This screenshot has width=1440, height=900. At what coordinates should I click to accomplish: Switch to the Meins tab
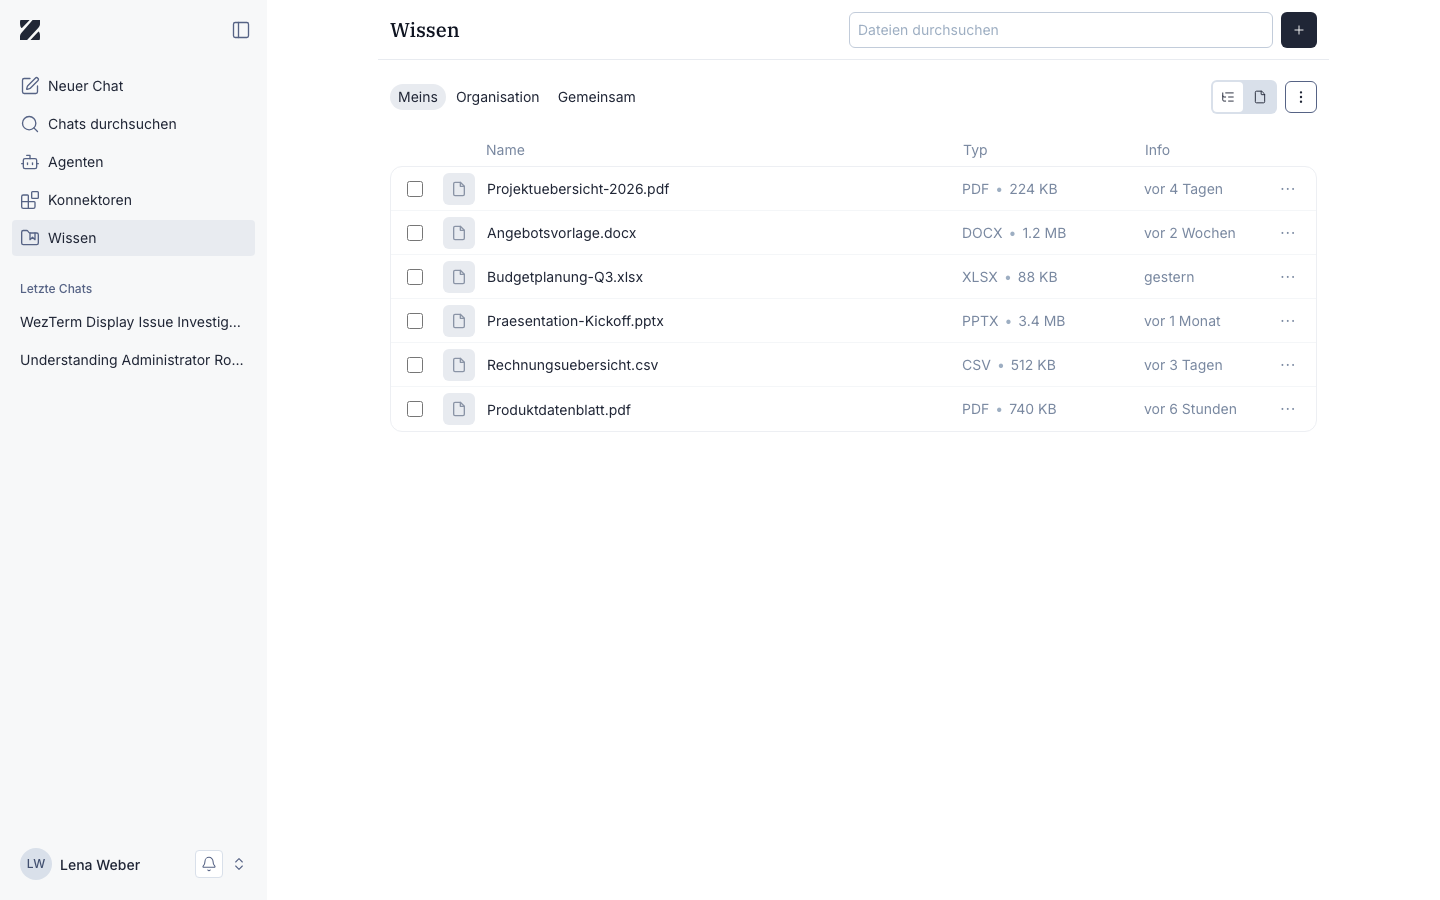(418, 97)
